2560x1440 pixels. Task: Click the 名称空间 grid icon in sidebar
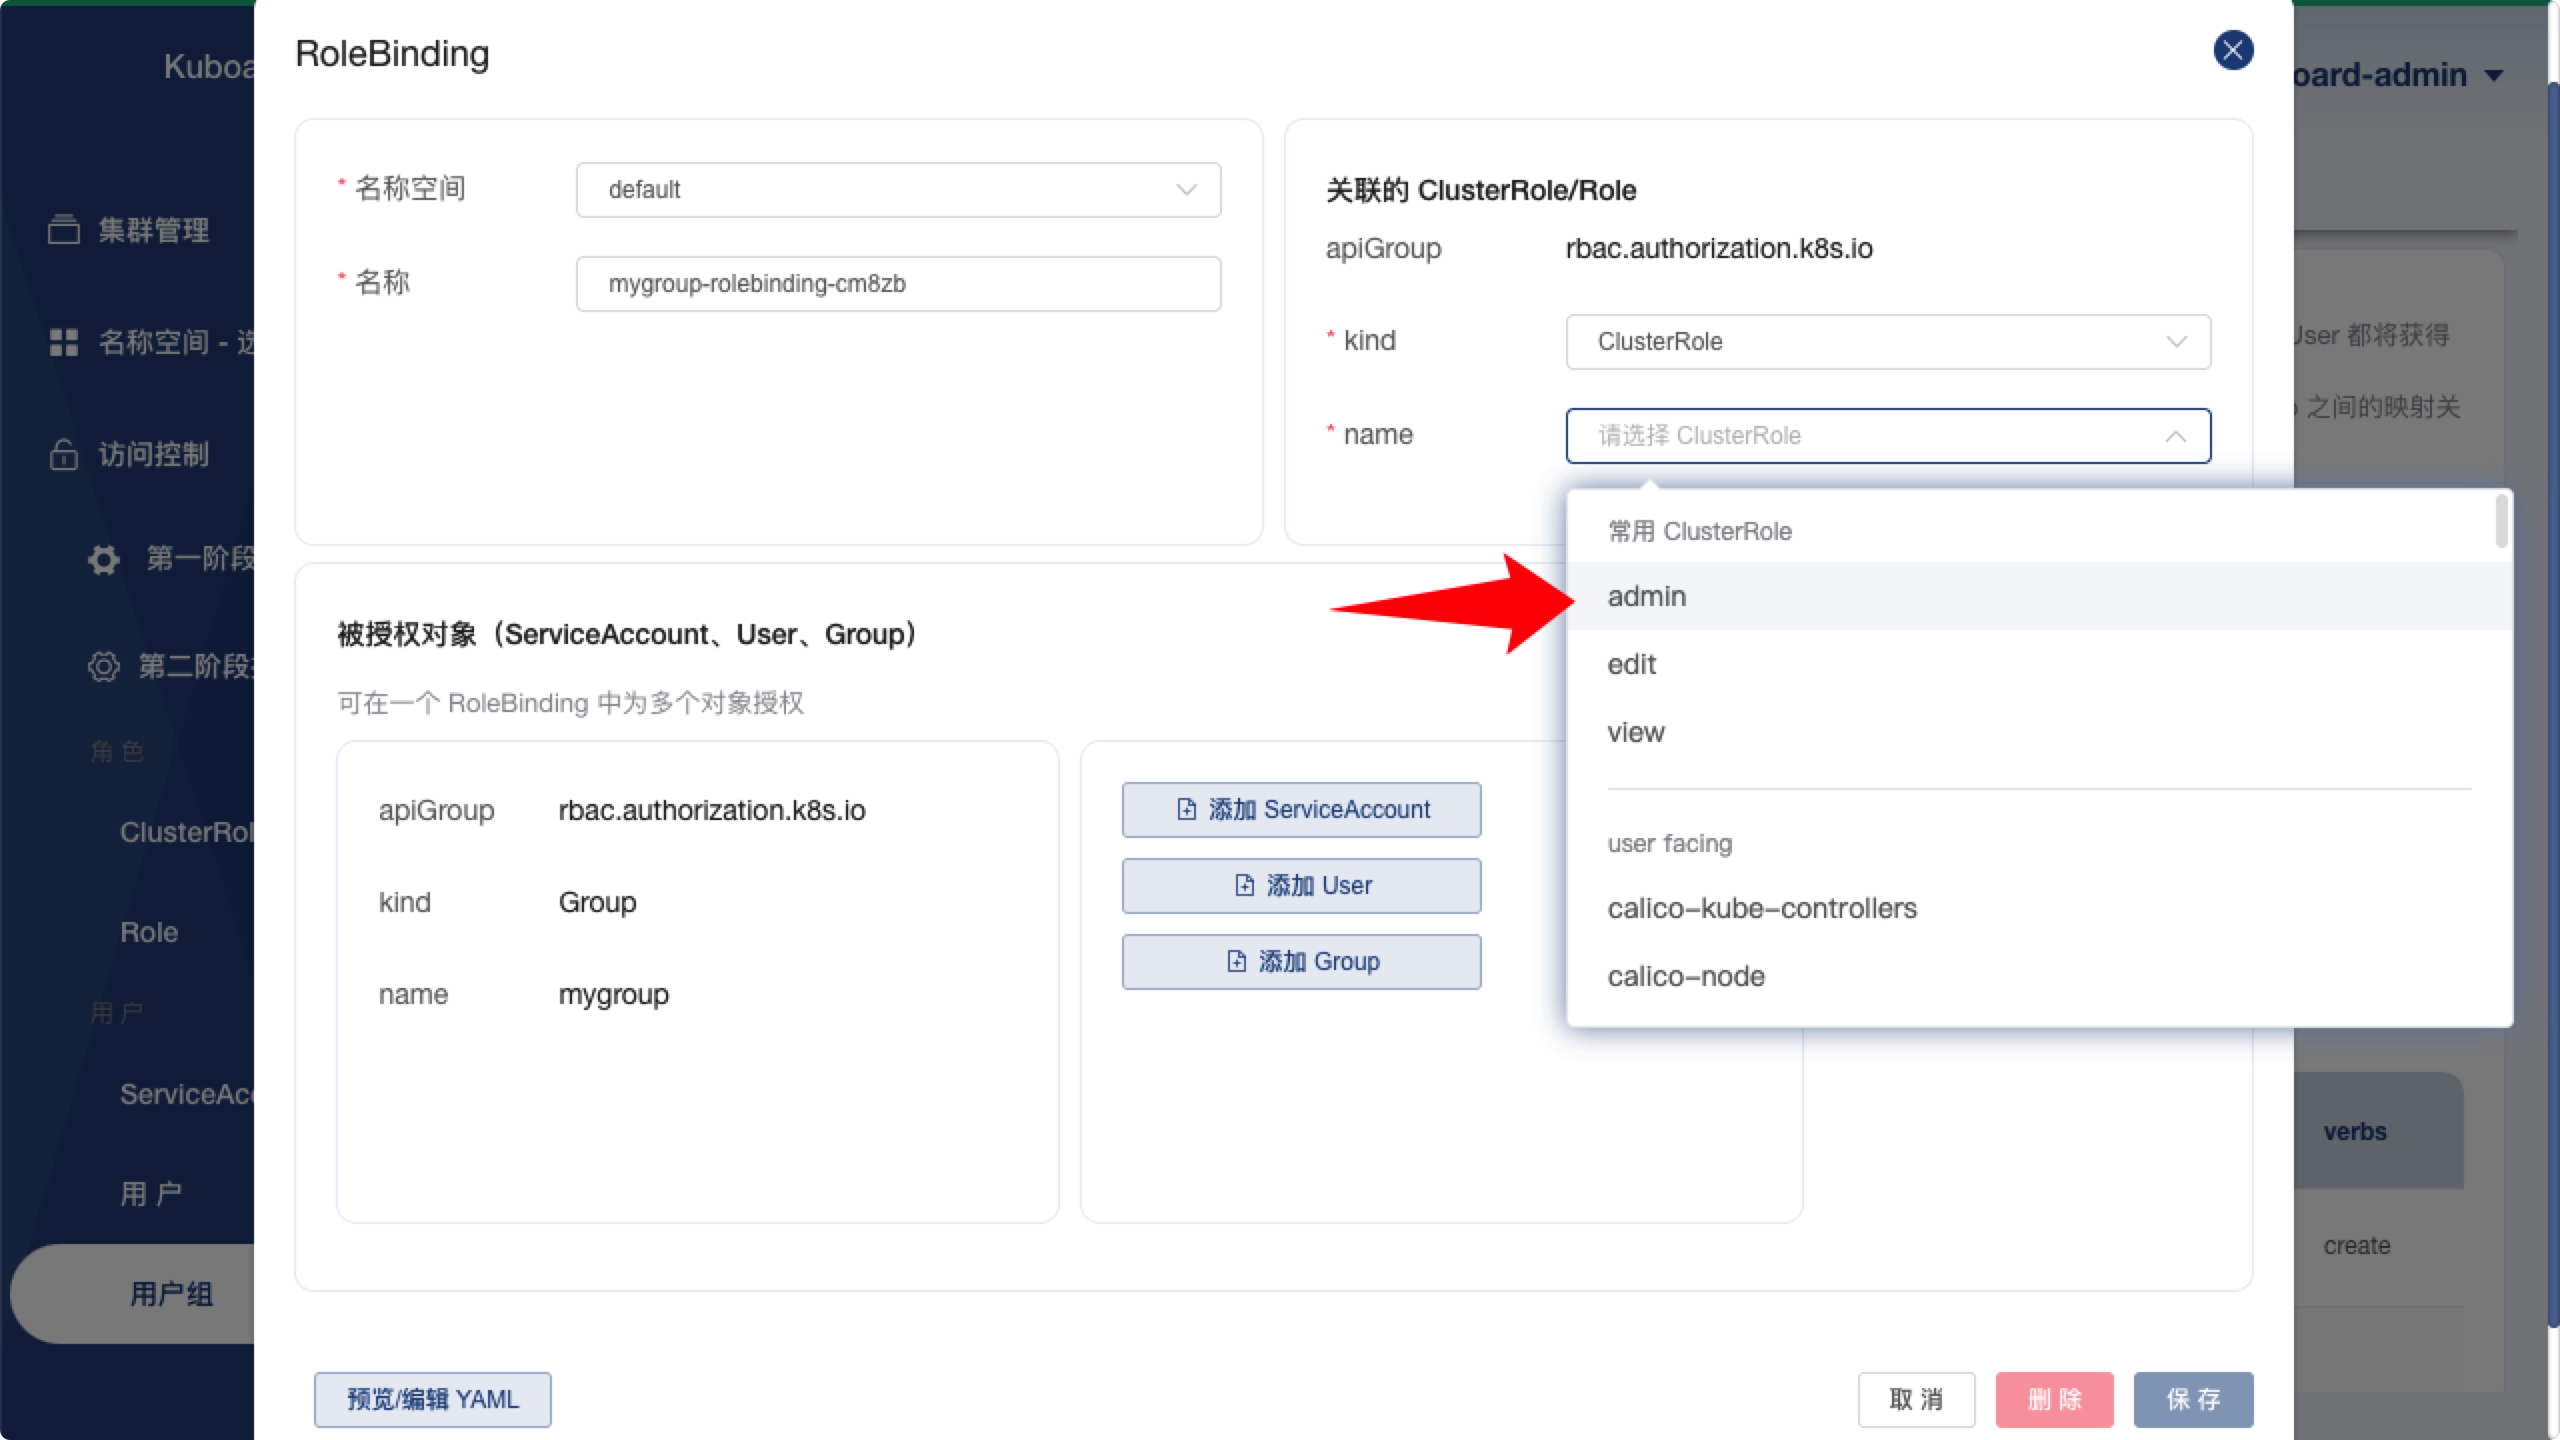click(x=64, y=342)
